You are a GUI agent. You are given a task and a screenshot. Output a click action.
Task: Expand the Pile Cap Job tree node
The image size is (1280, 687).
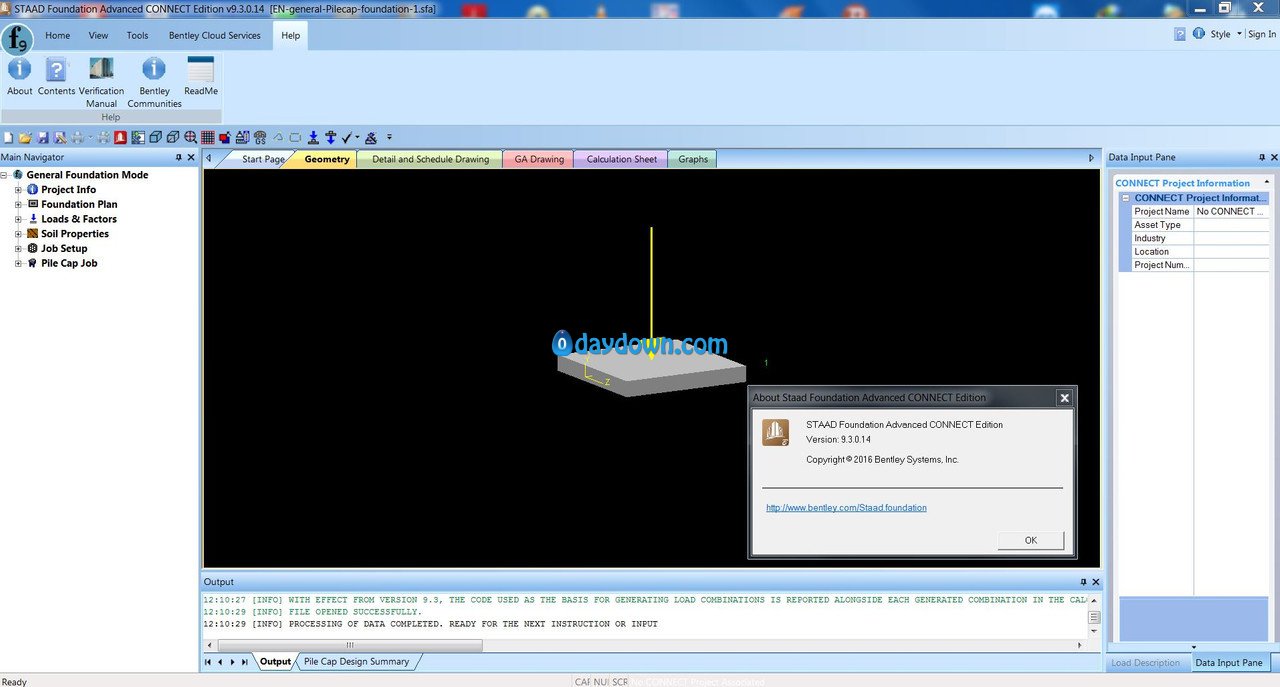(x=18, y=264)
